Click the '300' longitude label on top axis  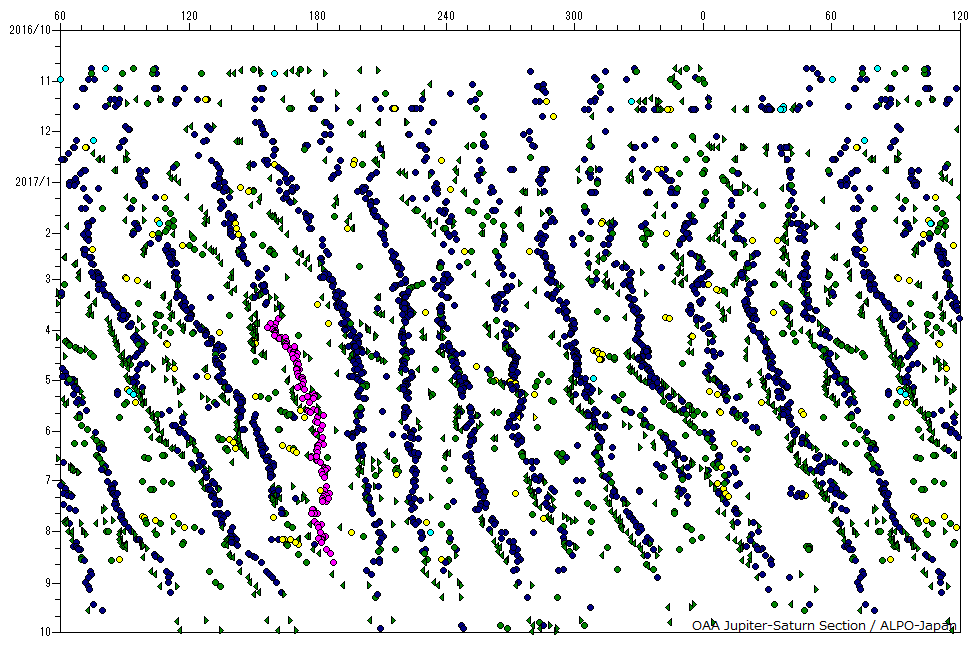coord(574,16)
